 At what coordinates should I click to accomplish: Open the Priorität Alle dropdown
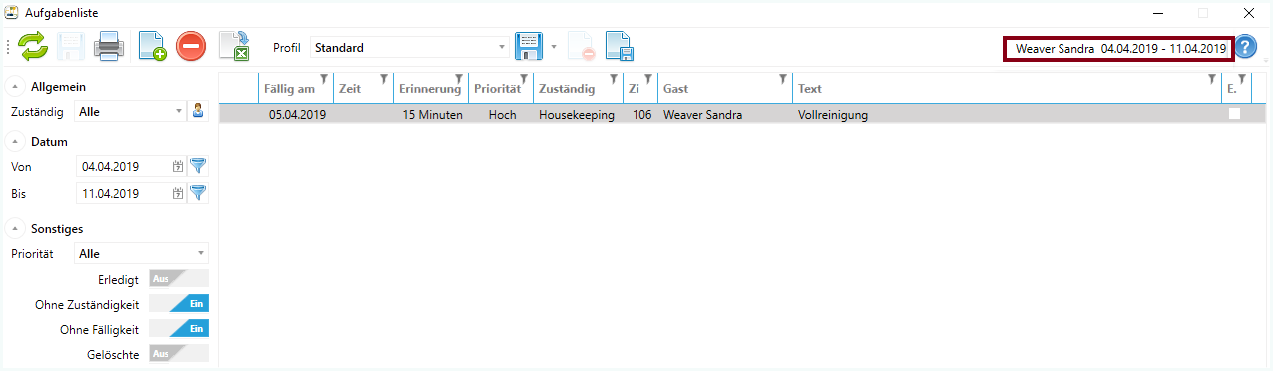coord(142,254)
